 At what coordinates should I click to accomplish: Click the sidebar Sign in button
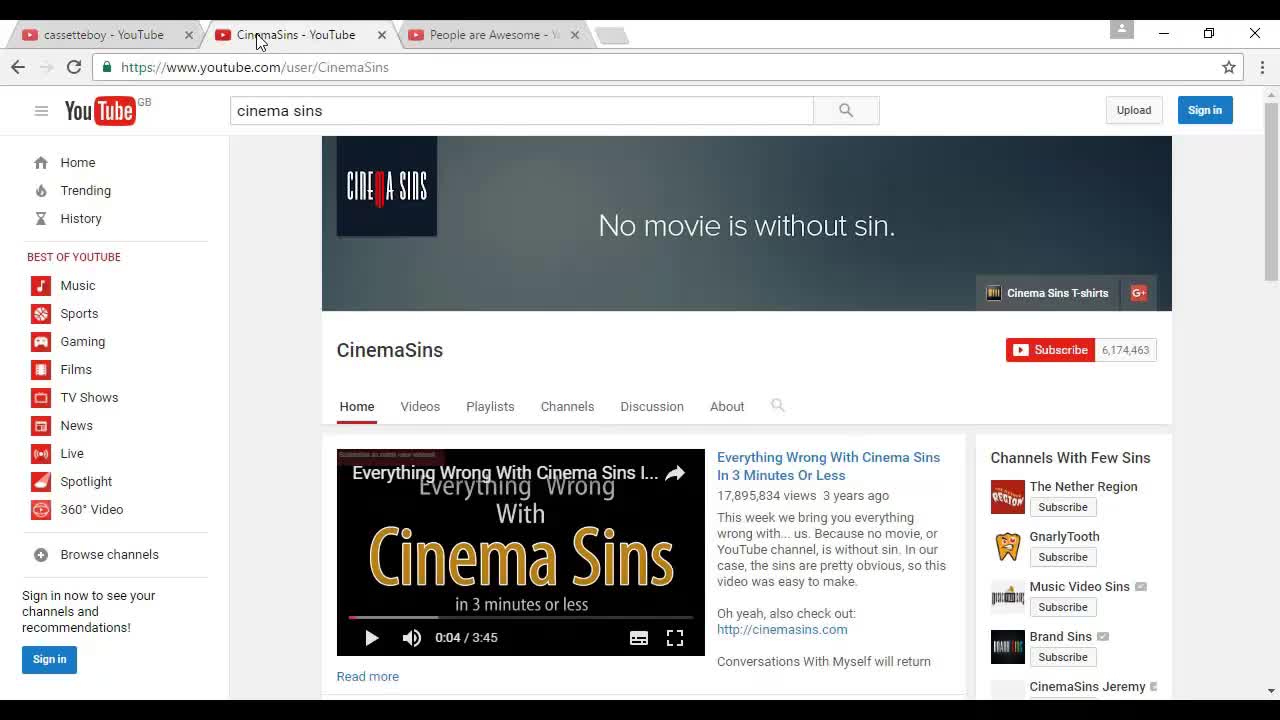tap(49, 659)
